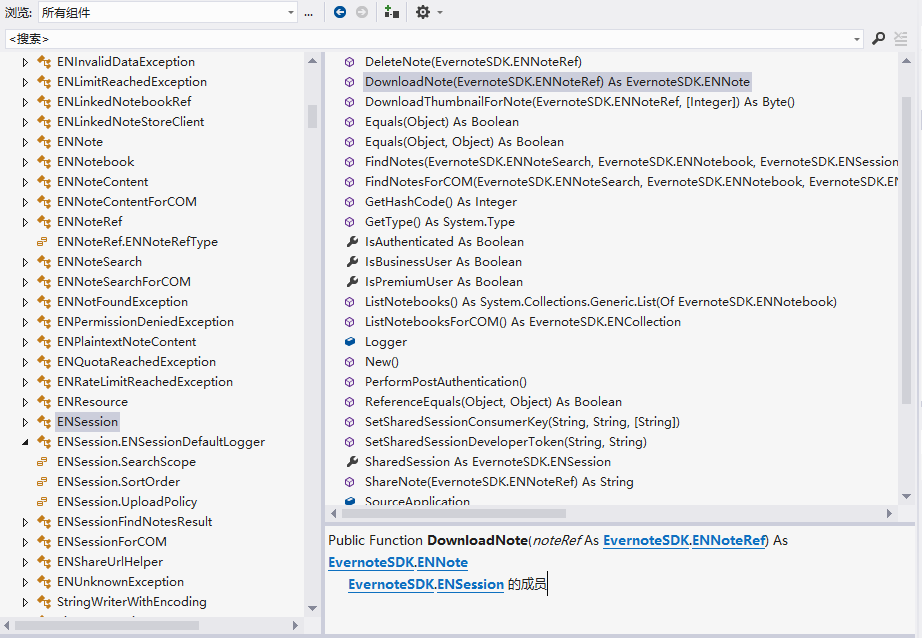This screenshot has width=922, height=638.
Task: Click the class icon beside ENNotebook
Action: [44, 162]
